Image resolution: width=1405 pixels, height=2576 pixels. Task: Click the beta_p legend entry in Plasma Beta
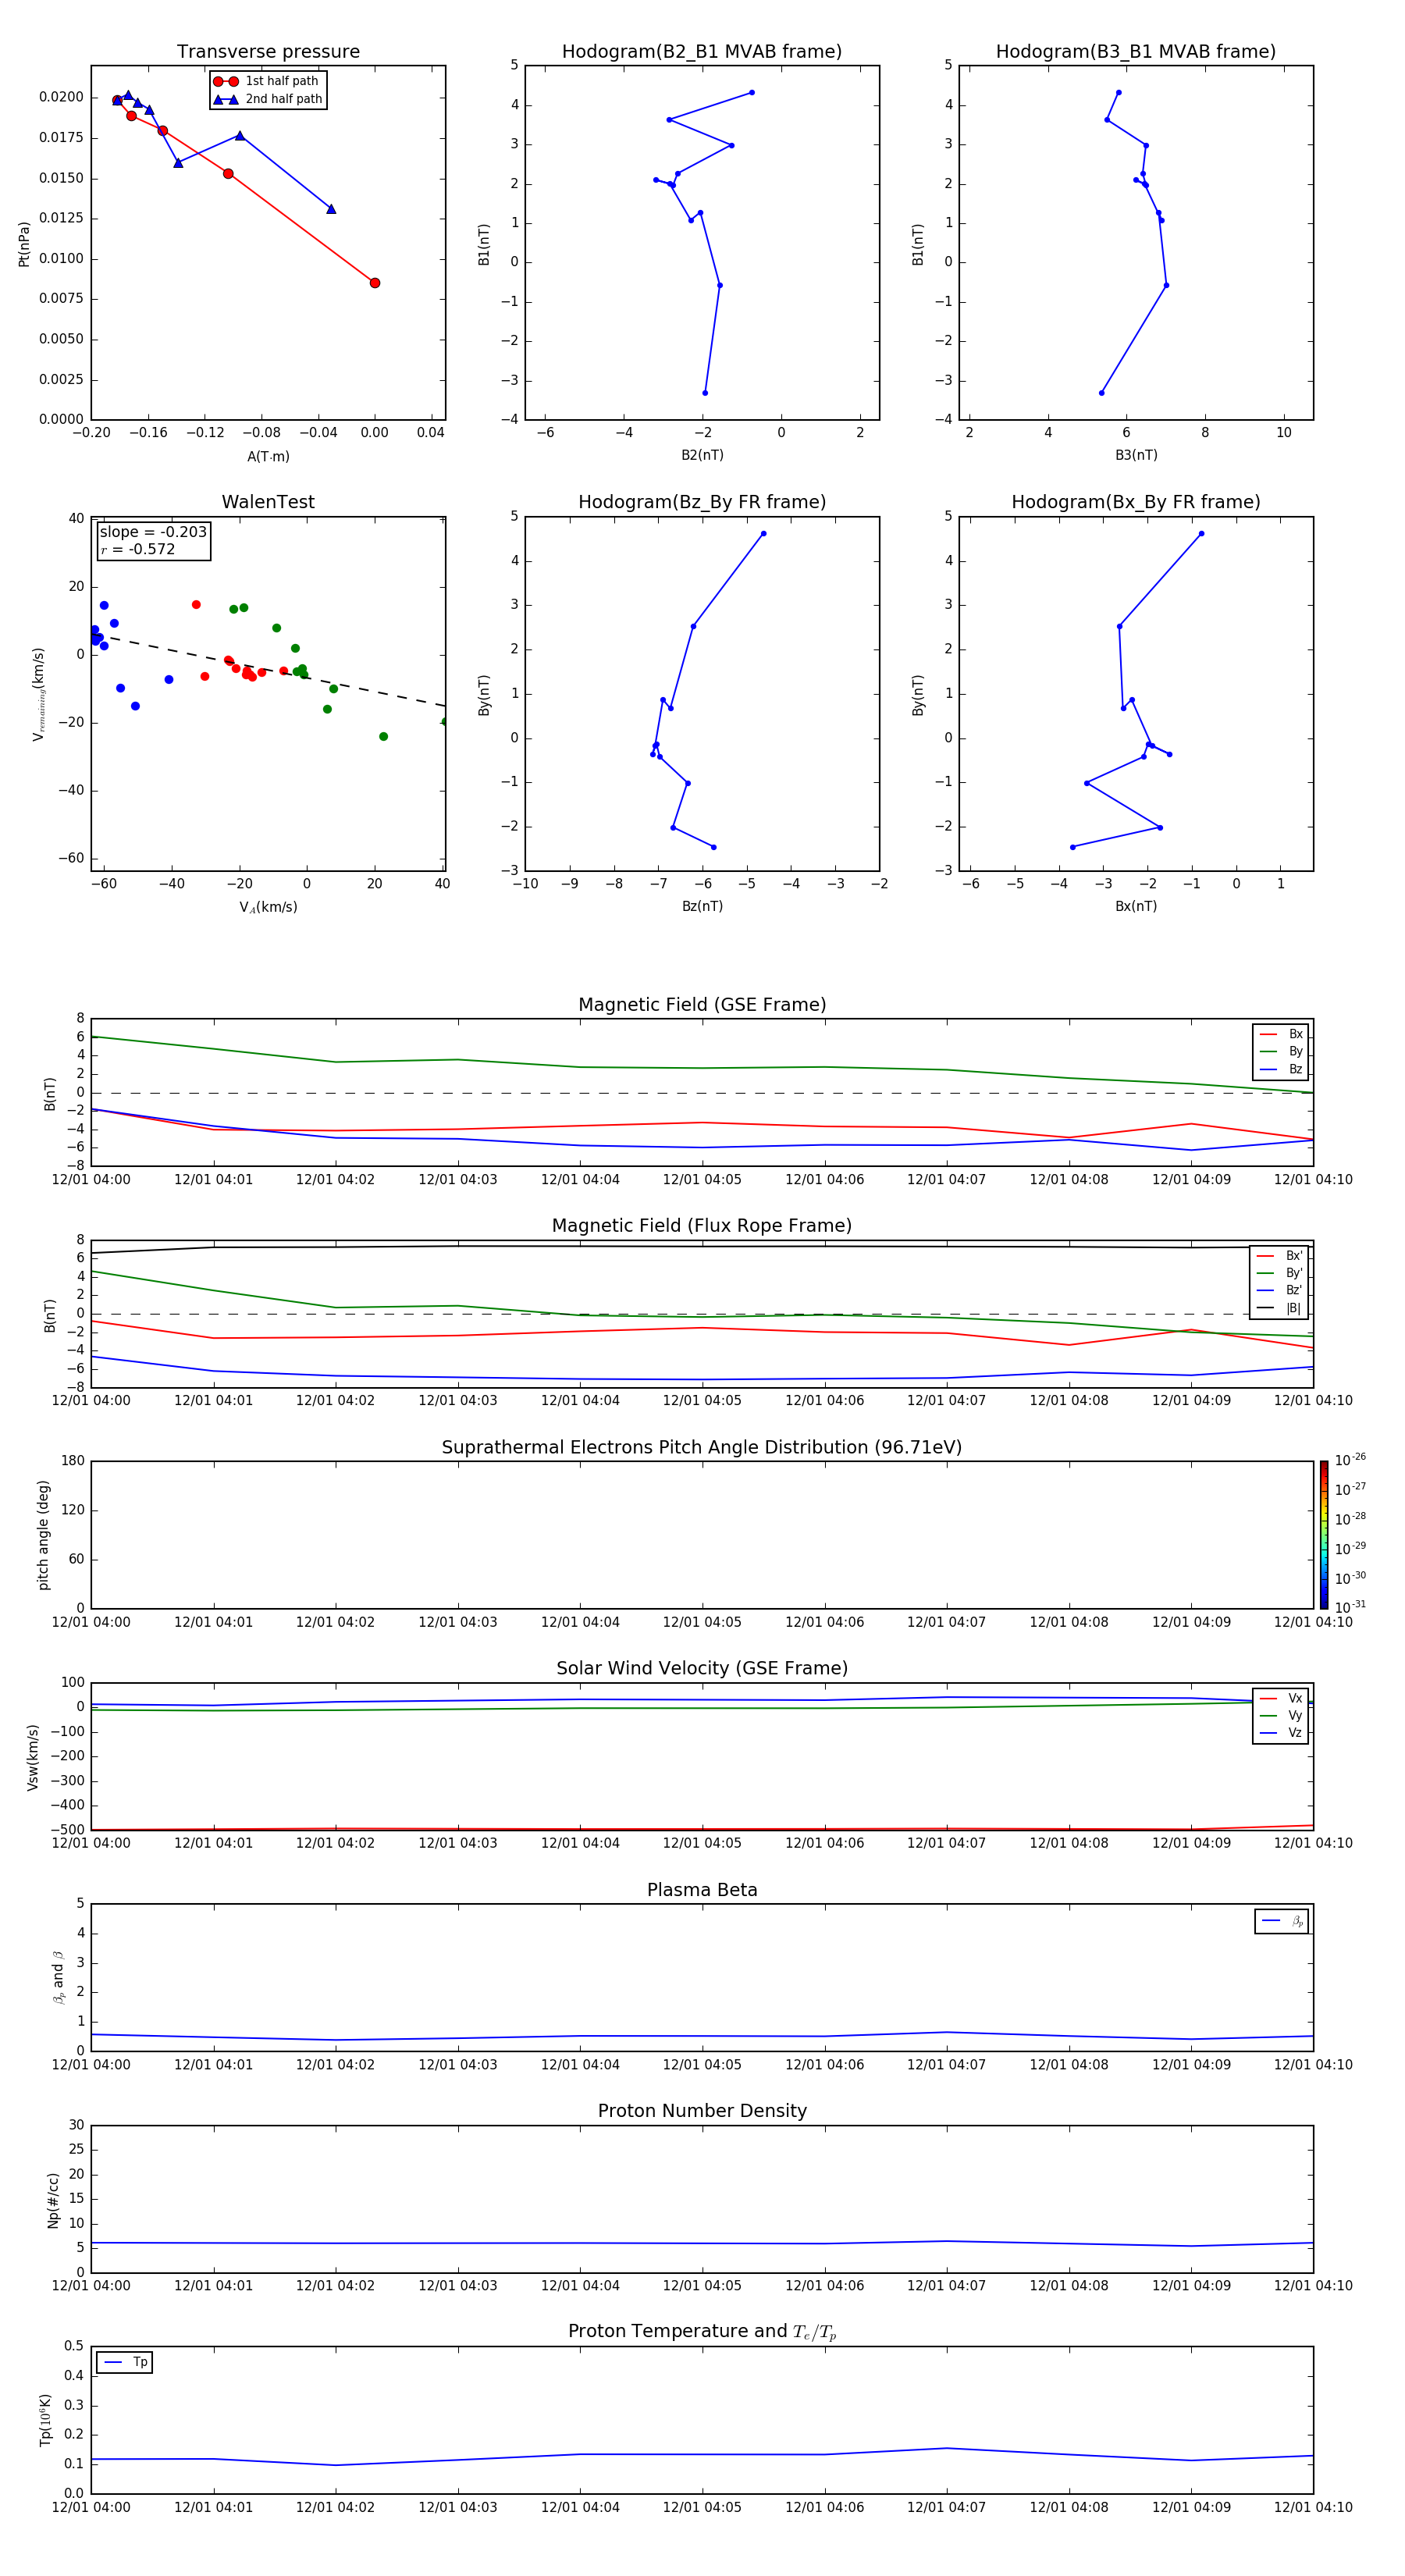coord(1282,1921)
